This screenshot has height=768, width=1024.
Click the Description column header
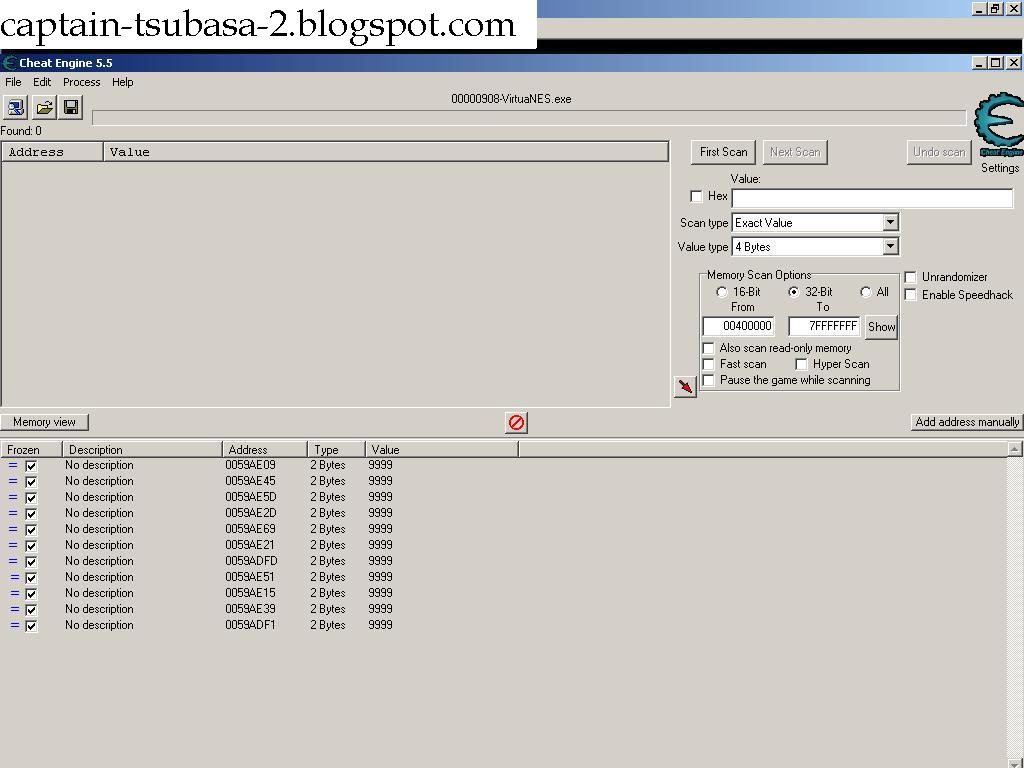coord(142,450)
